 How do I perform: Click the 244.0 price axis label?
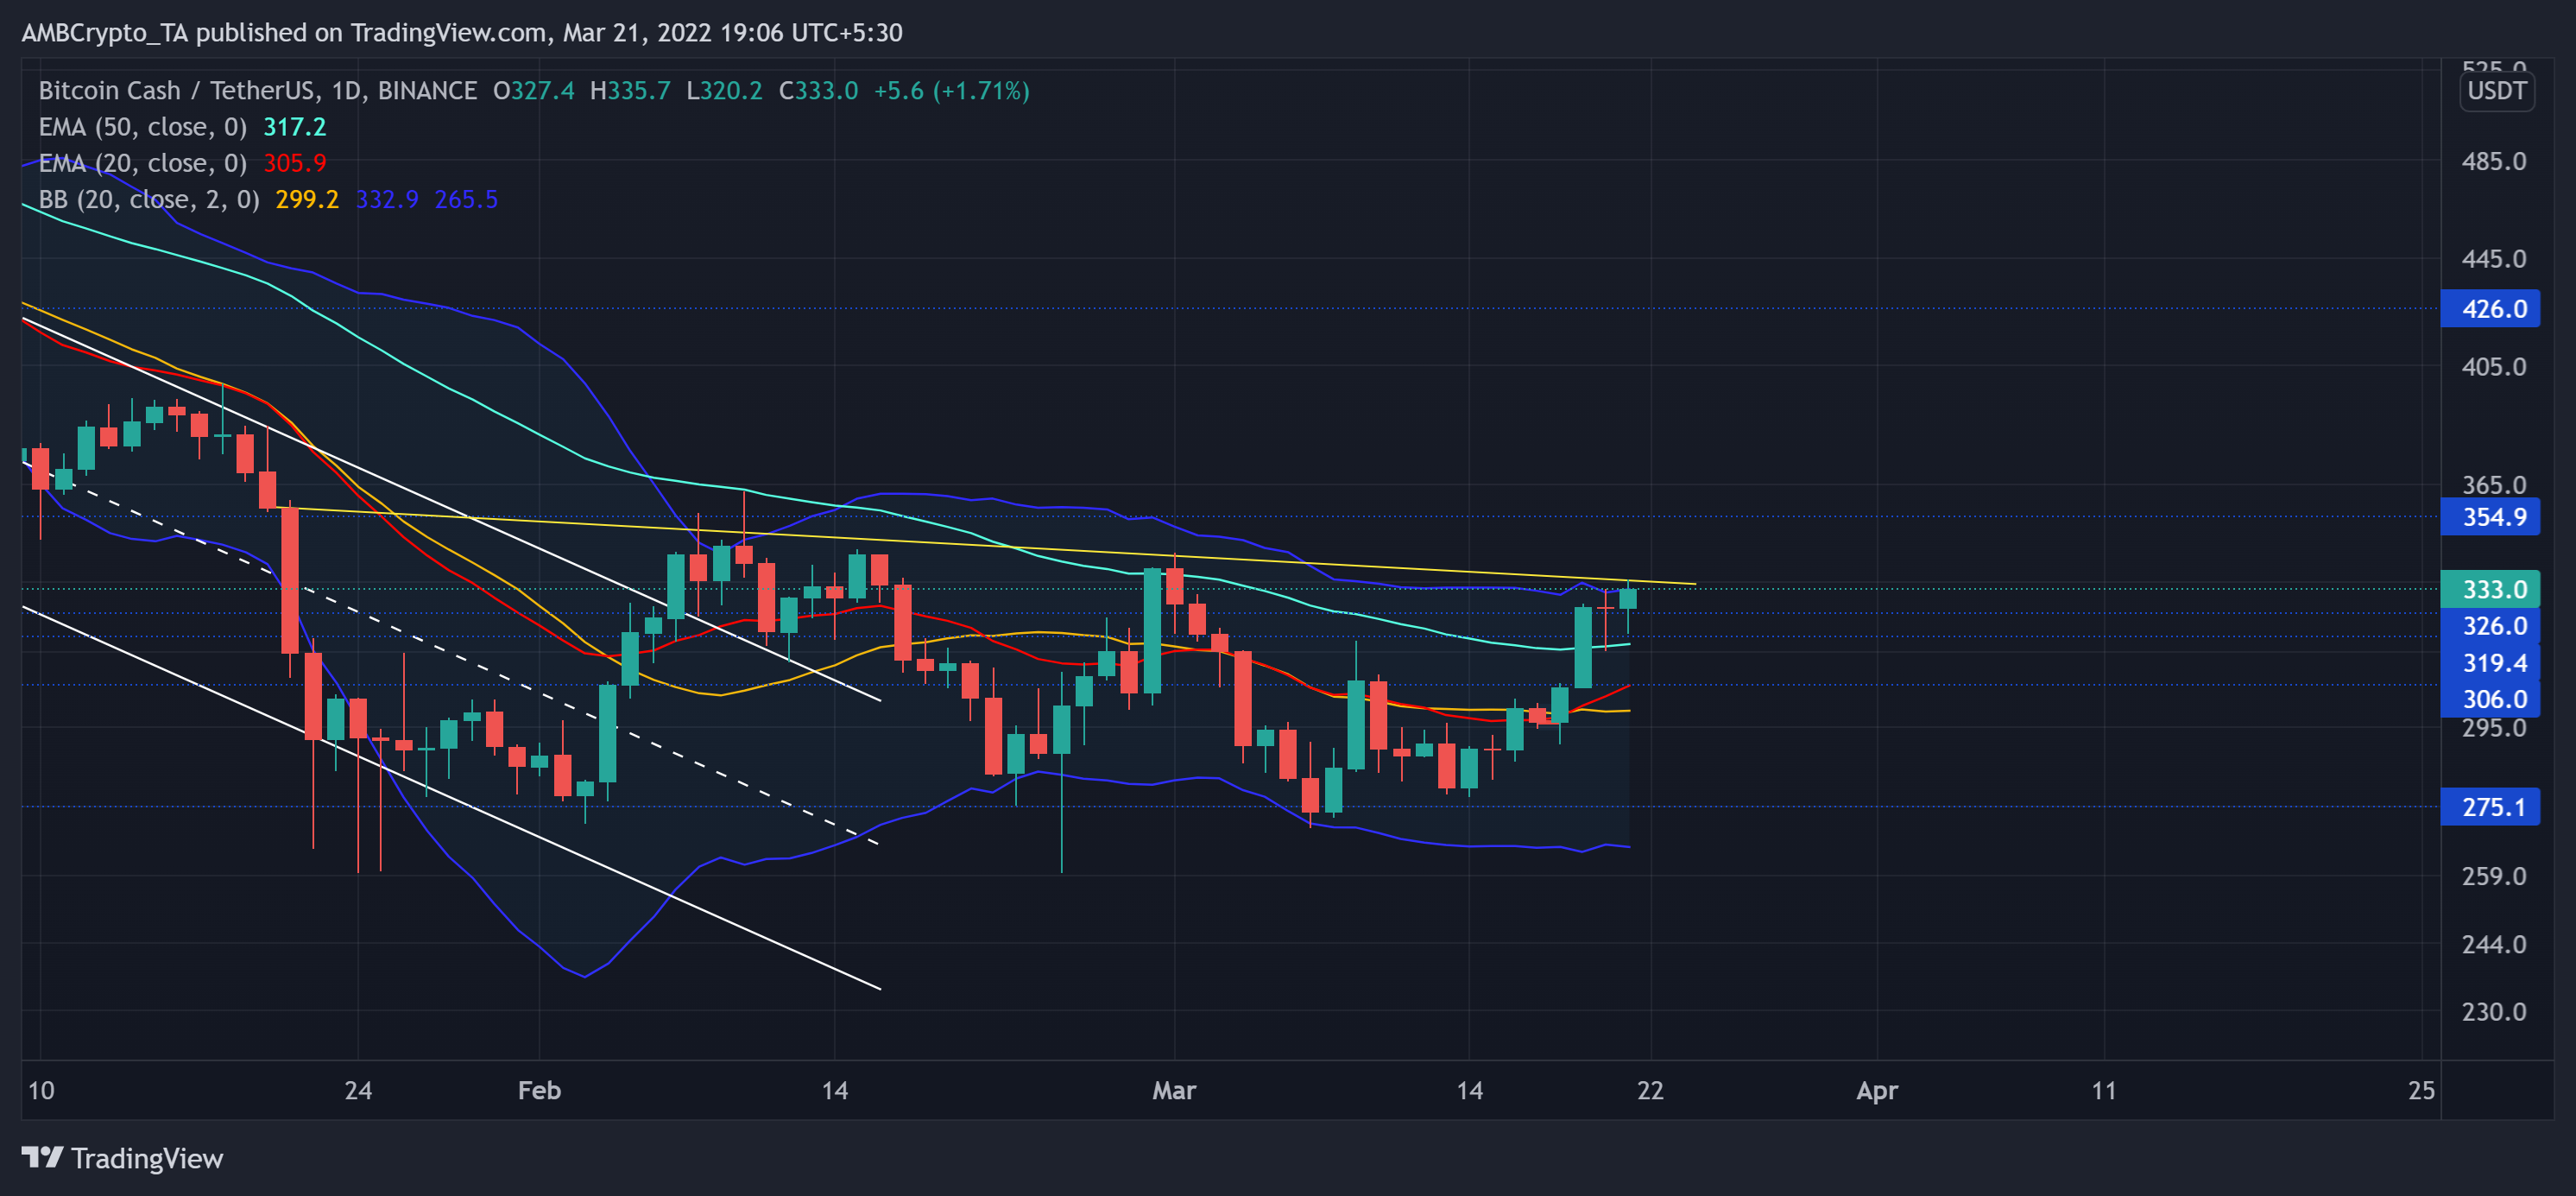click(2493, 944)
